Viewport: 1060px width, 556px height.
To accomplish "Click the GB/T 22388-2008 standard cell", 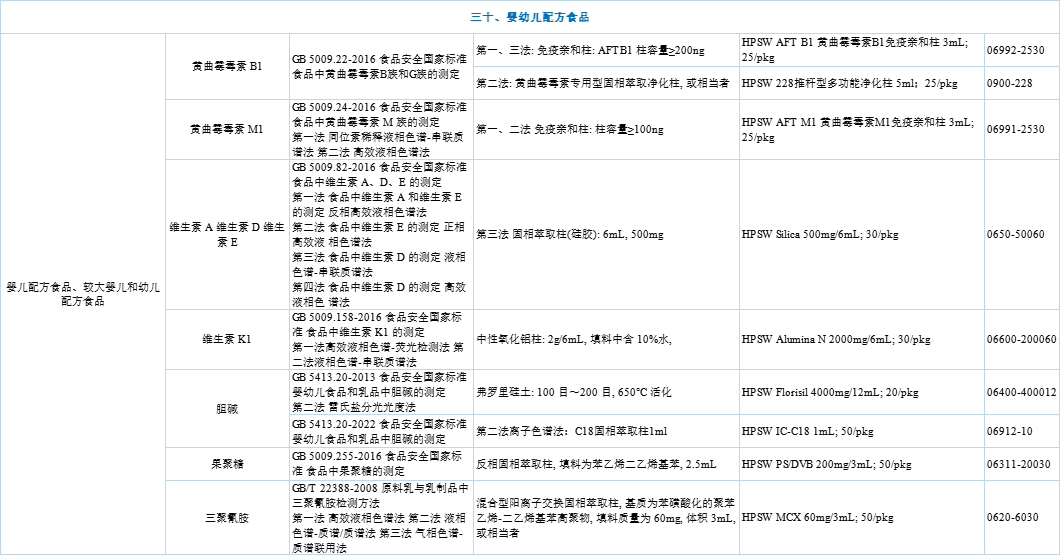I will tap(381, 518).
